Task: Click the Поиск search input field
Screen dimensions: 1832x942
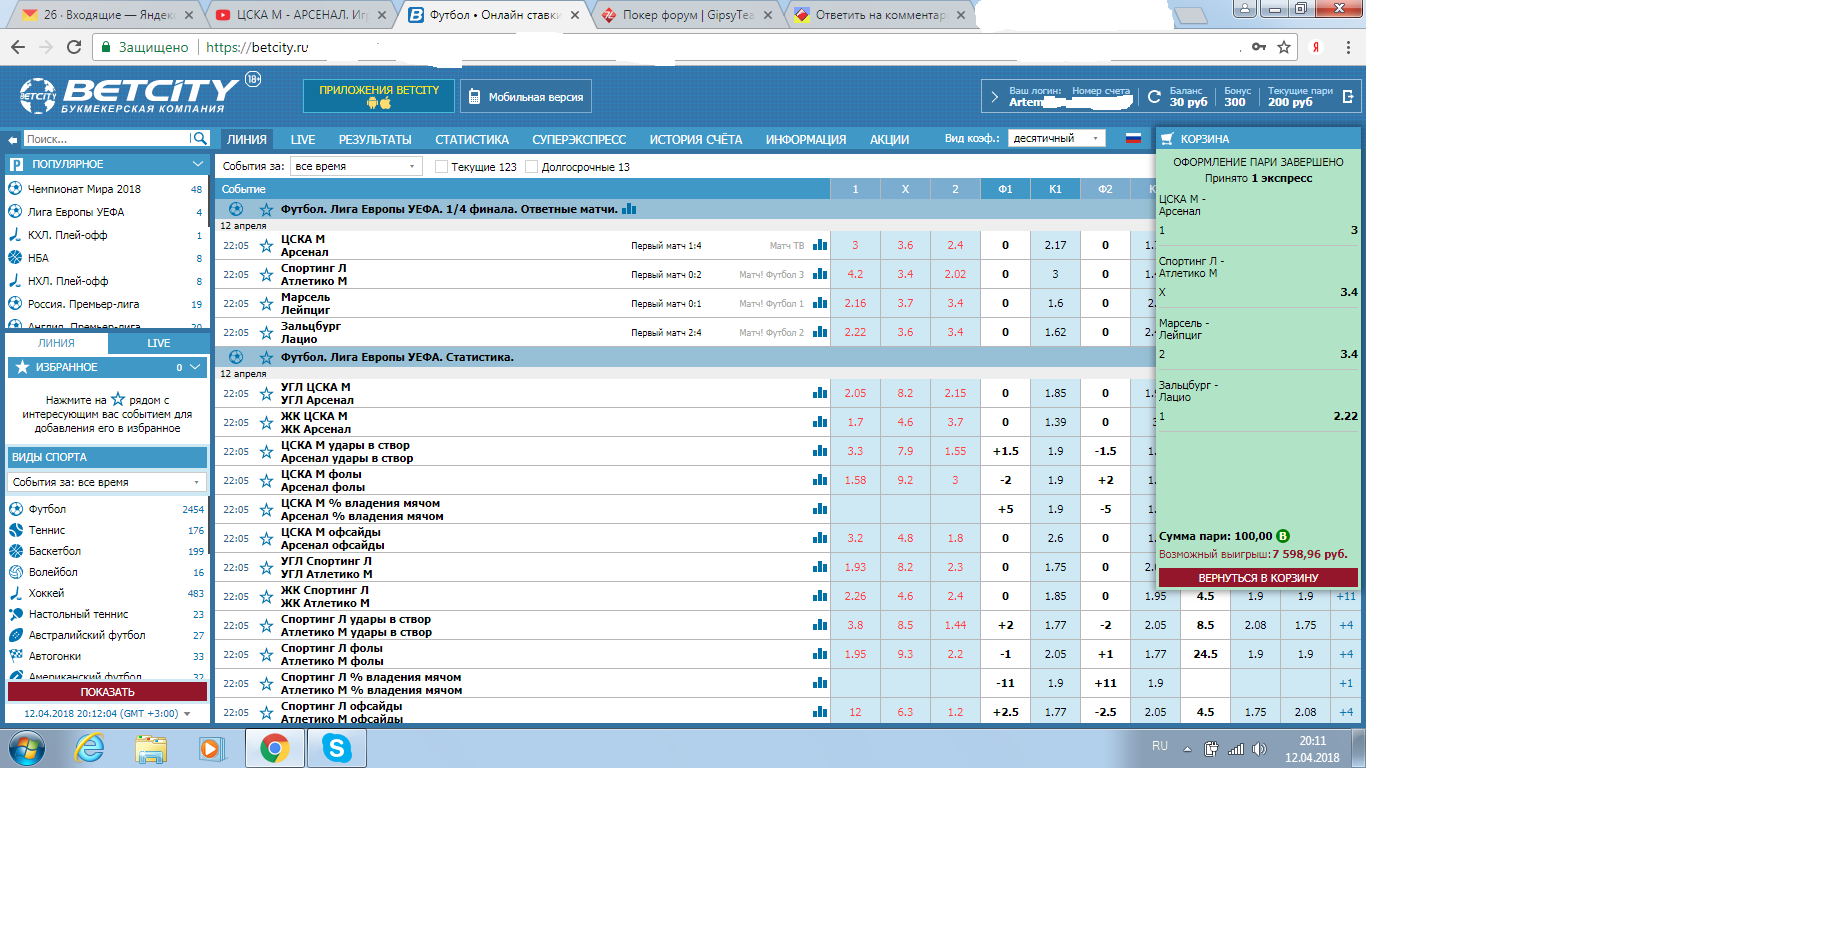Action: 106,139
